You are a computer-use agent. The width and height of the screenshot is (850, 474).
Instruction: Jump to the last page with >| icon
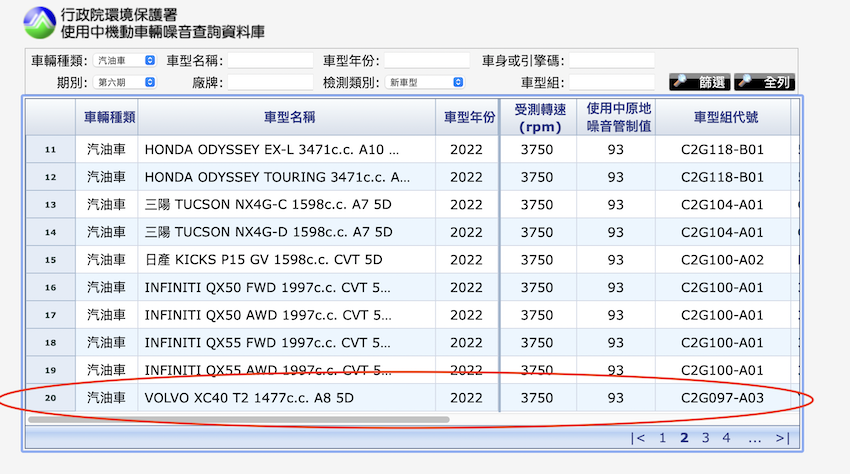tap(782, 437)
